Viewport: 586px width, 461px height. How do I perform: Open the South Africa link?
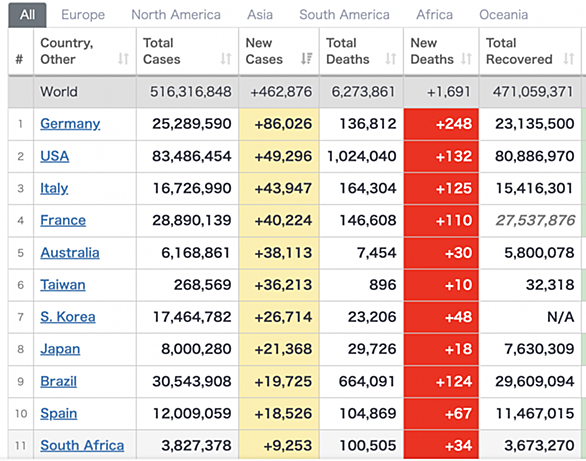(x=82, y=446)
